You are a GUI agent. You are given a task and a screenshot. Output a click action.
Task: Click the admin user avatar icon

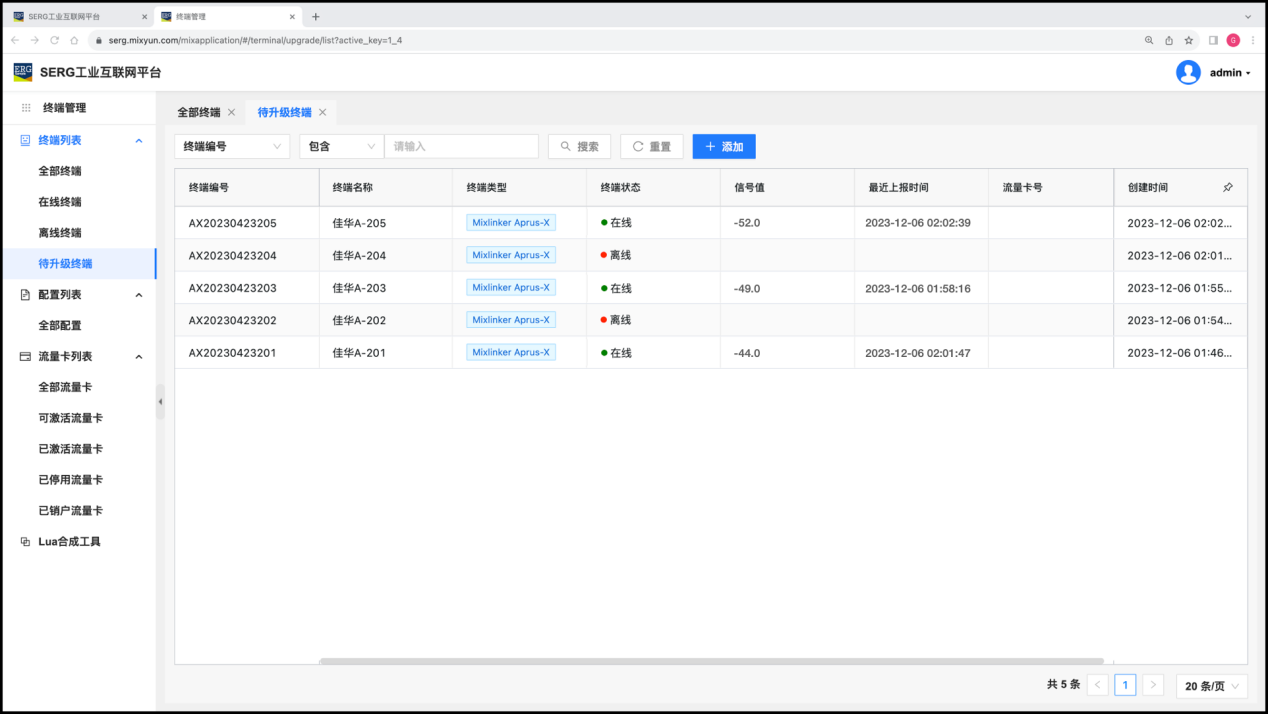tap(1188, 72)
